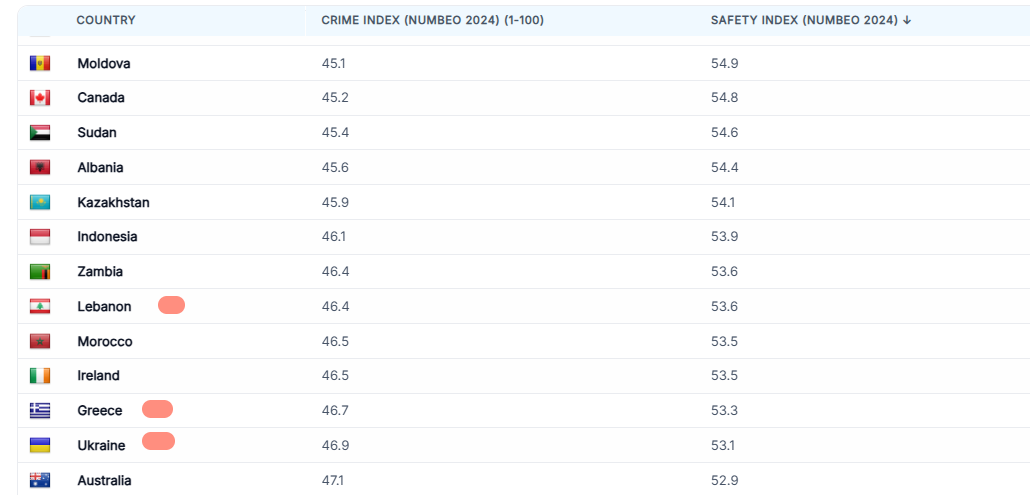This screenshot has height=495, width=1030.
Task: Sort by Country column header
Action: point(106,20)
